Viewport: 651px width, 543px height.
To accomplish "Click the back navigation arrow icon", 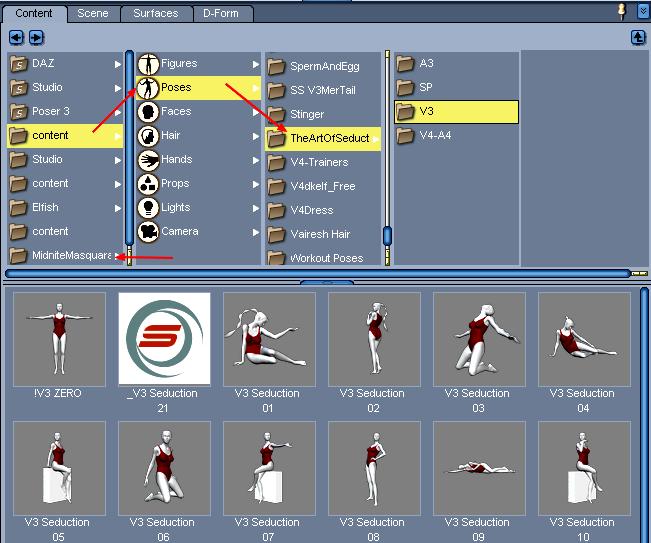I will 16,38.
